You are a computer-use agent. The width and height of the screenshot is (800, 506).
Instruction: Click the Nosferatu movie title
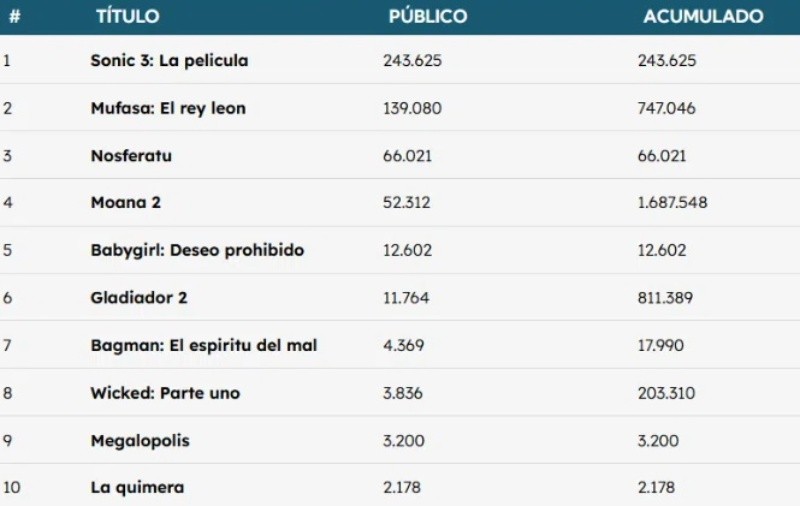[131, 156]
